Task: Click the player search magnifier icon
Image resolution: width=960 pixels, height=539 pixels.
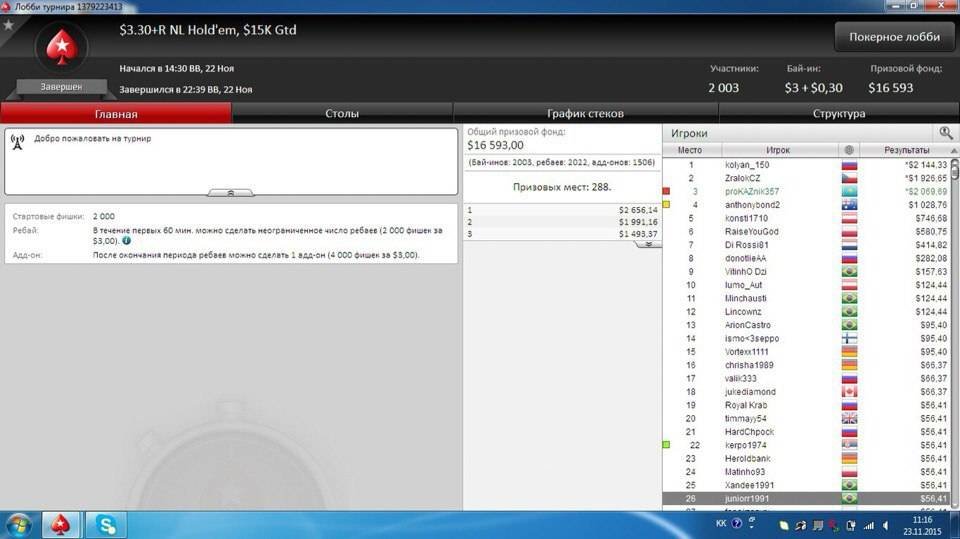Action: [945, 133]
